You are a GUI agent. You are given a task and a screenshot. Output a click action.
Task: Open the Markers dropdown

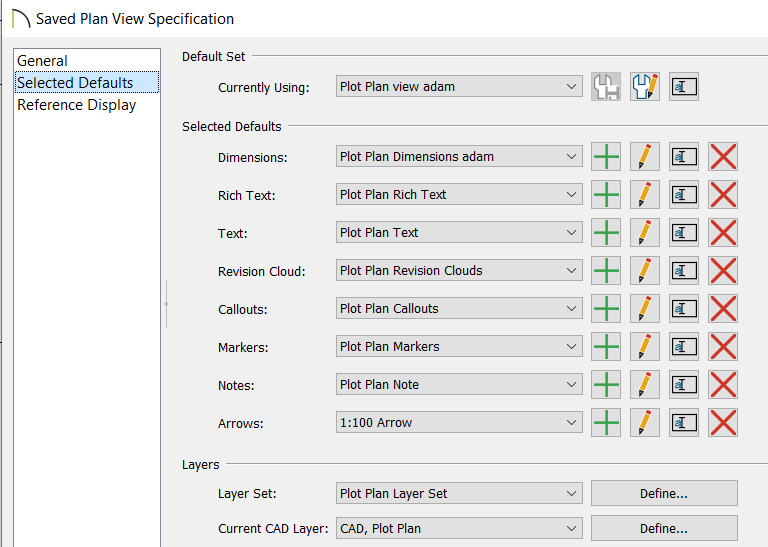point(459,346)
